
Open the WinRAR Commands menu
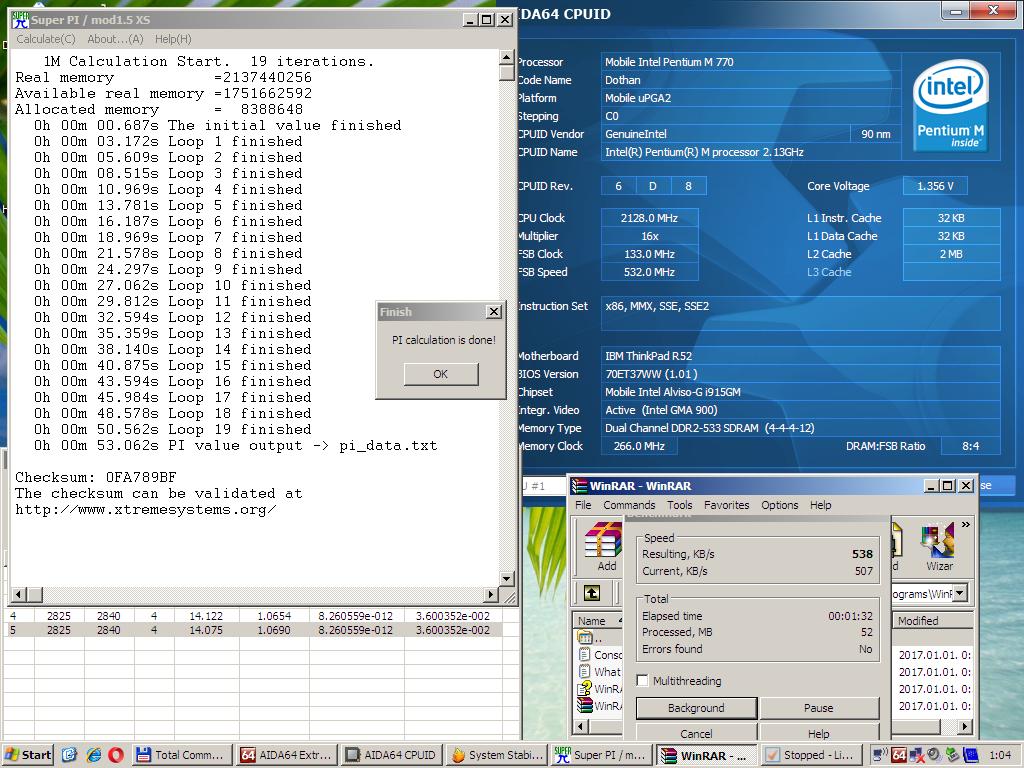(629, 505)
